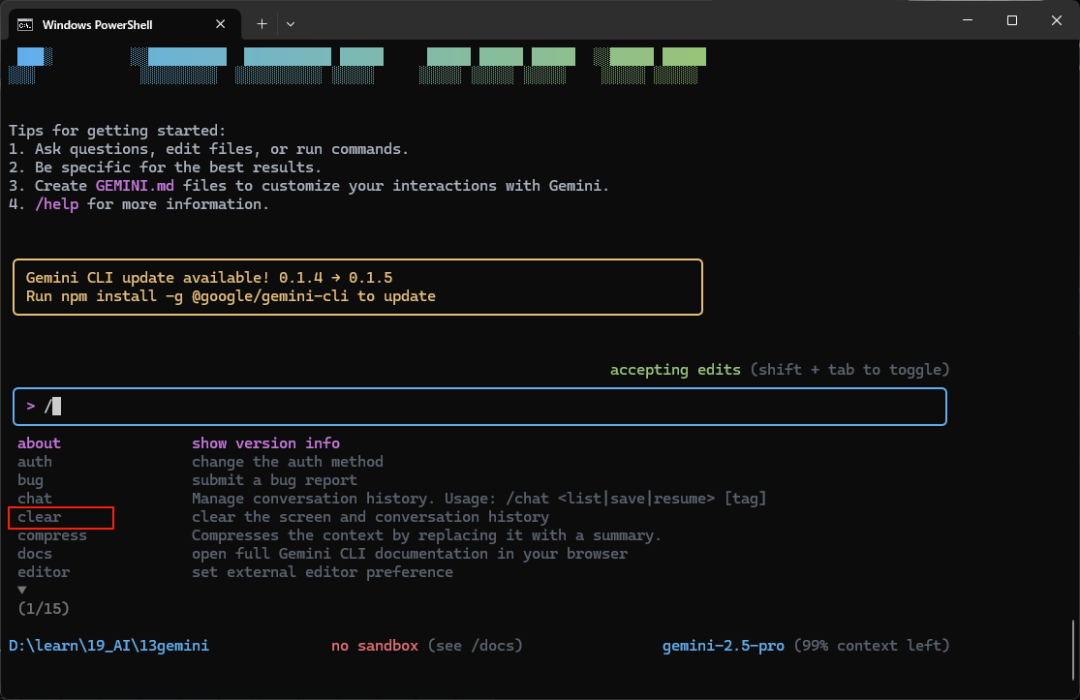Click the terminal cursor in the prompt

pos(55,406)
